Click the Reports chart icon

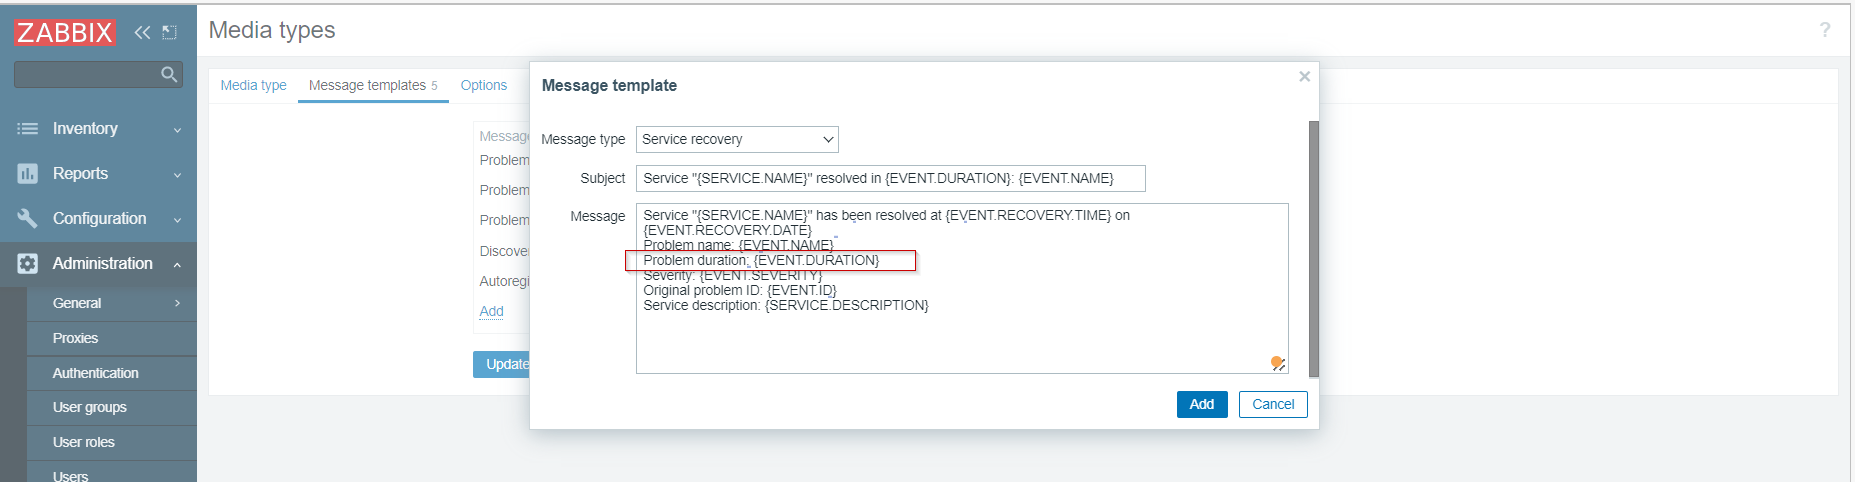pyautogui.click(x=27, y=174)
